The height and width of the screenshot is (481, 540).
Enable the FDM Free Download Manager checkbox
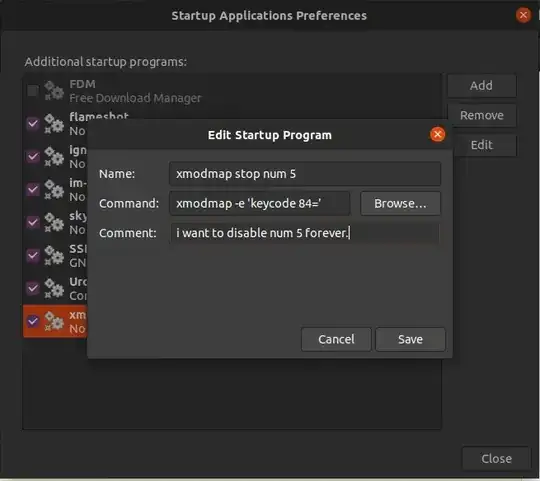(x=33, y=91)
